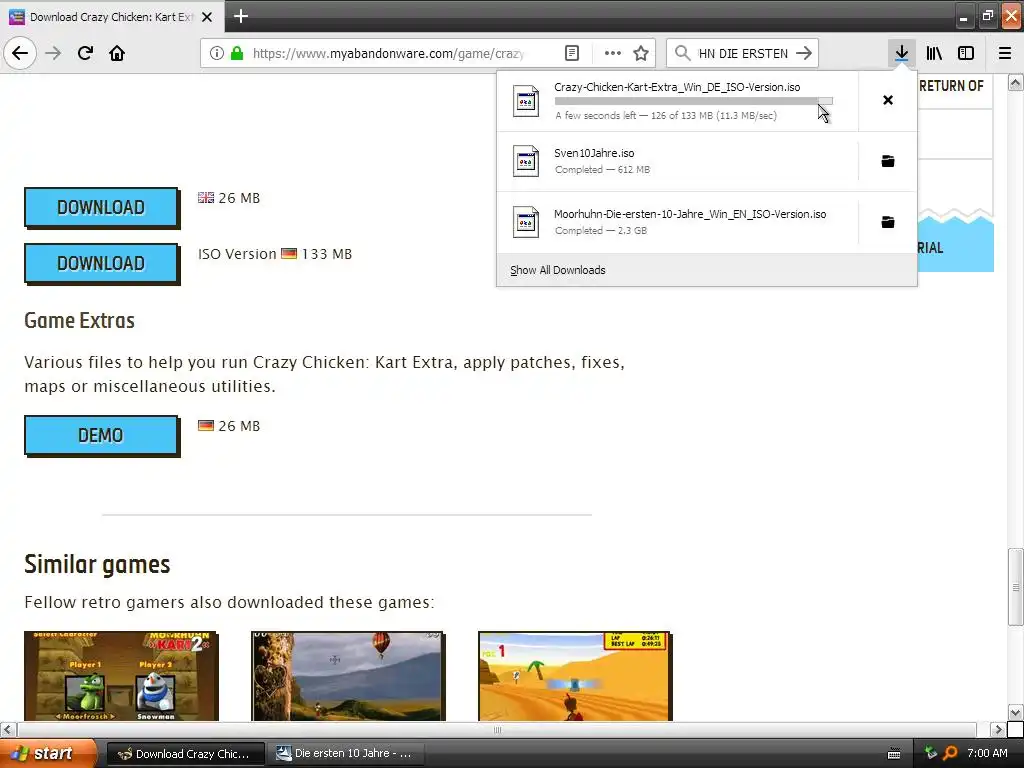The image size is (1024, 768).
Task: Click the vertical scrollbar down arrow
Action: point(1016,712)
